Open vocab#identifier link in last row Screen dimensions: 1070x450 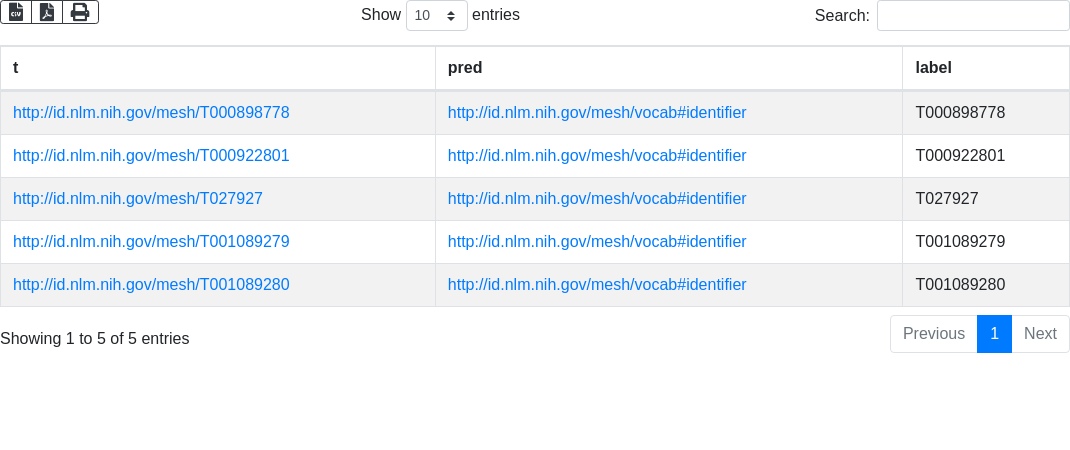pyautogui.click(x=597, y=285)
